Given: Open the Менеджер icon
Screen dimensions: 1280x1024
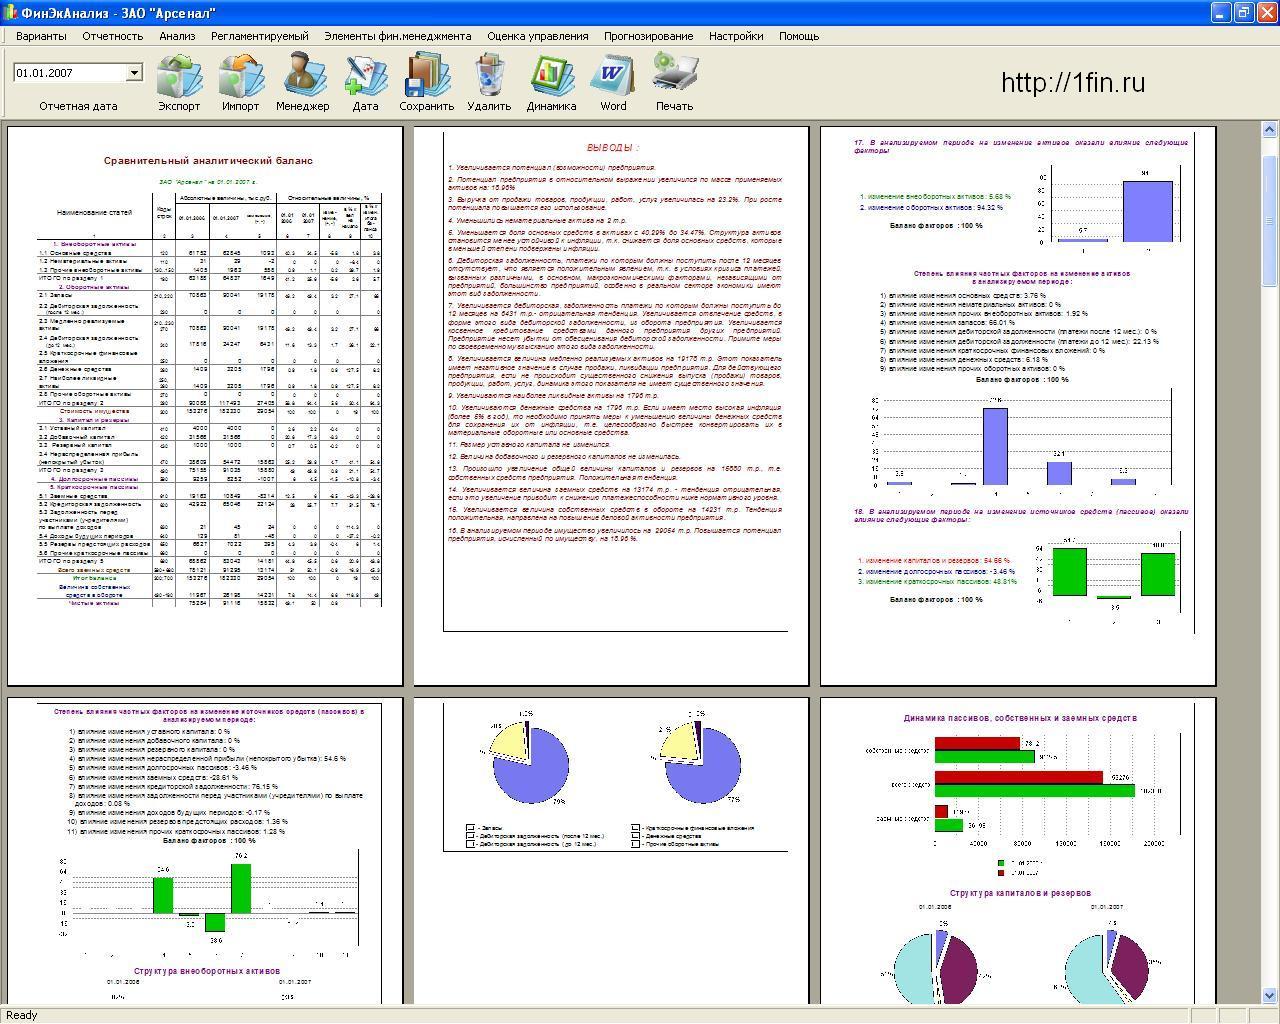Looking at the screenshot, I should click(303, 76).
